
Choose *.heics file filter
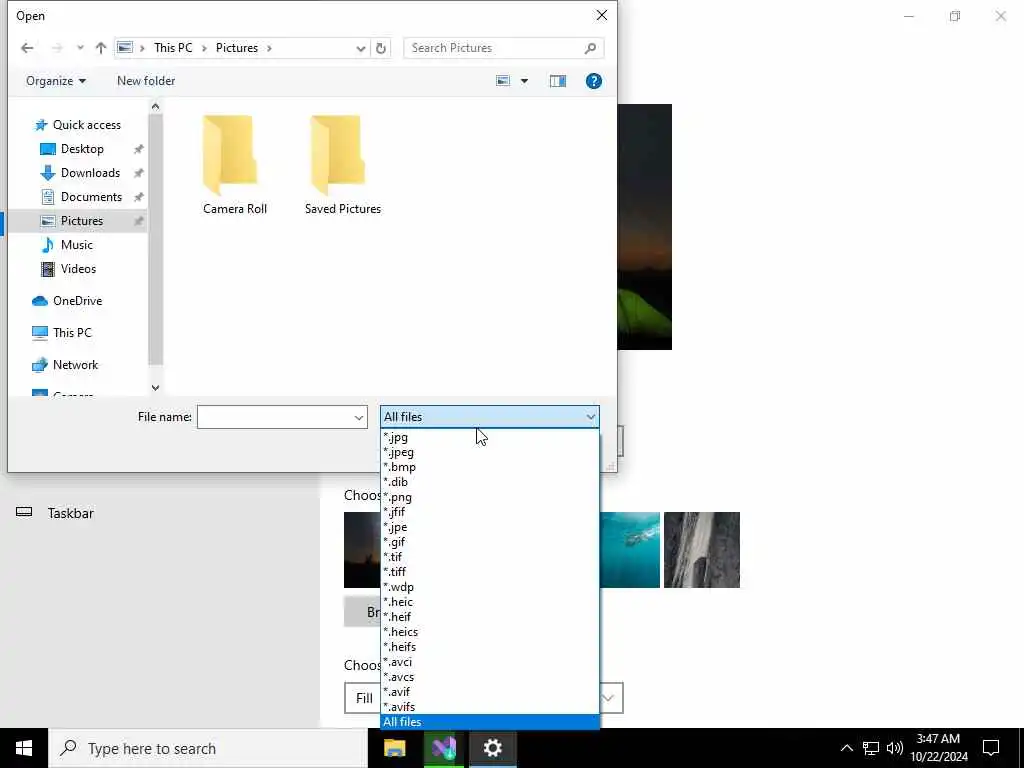(x=489, y=633)
